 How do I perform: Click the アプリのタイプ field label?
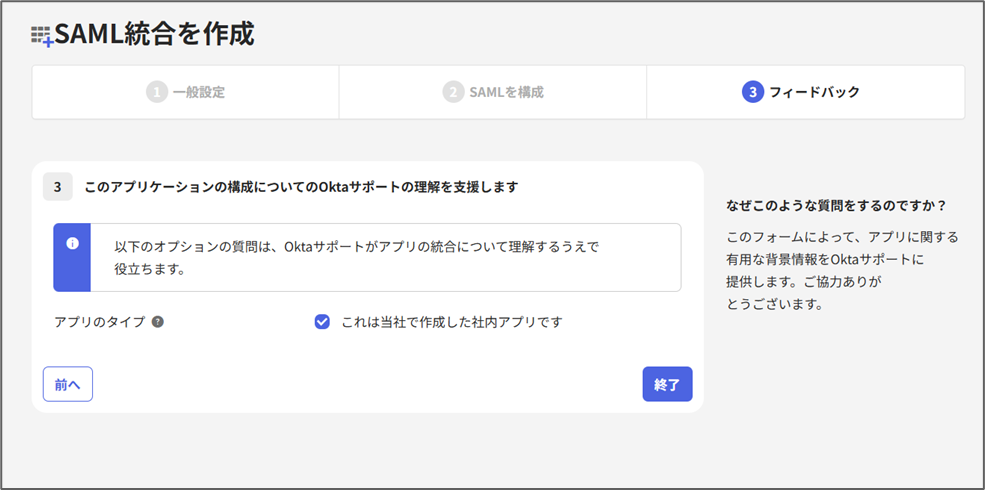tap(100, 322)
